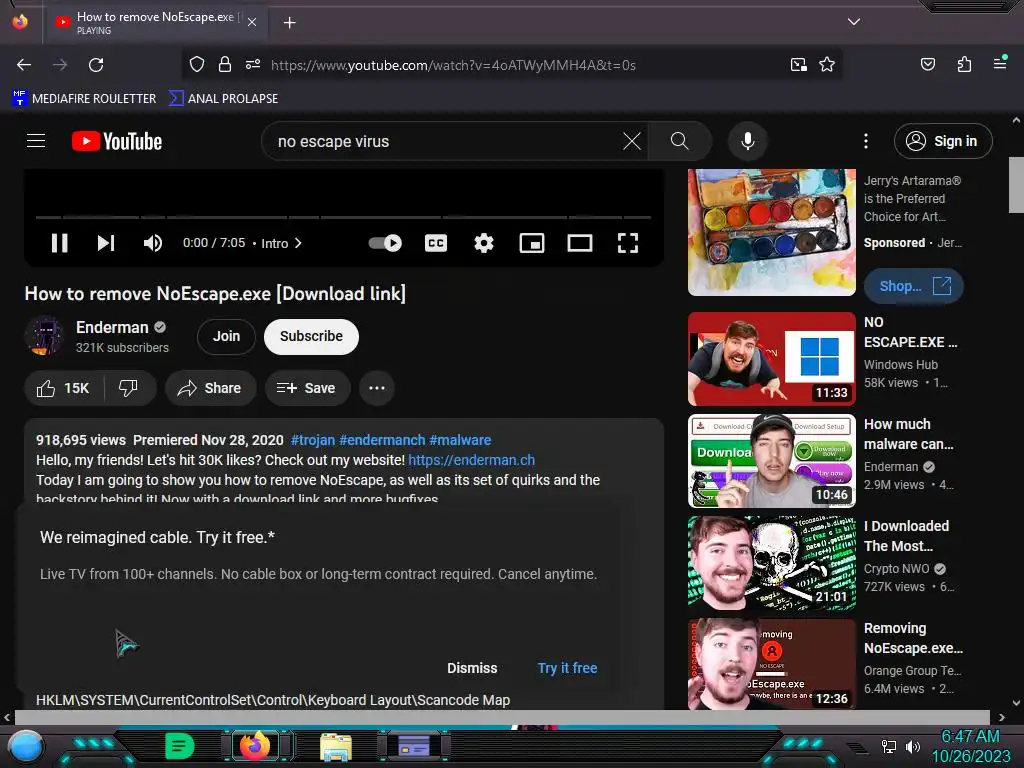Image resolution: width=1024 pixels, height=768 pixels.
Task: Click the #trojan hashtag
Action: (x=313, y=440)
